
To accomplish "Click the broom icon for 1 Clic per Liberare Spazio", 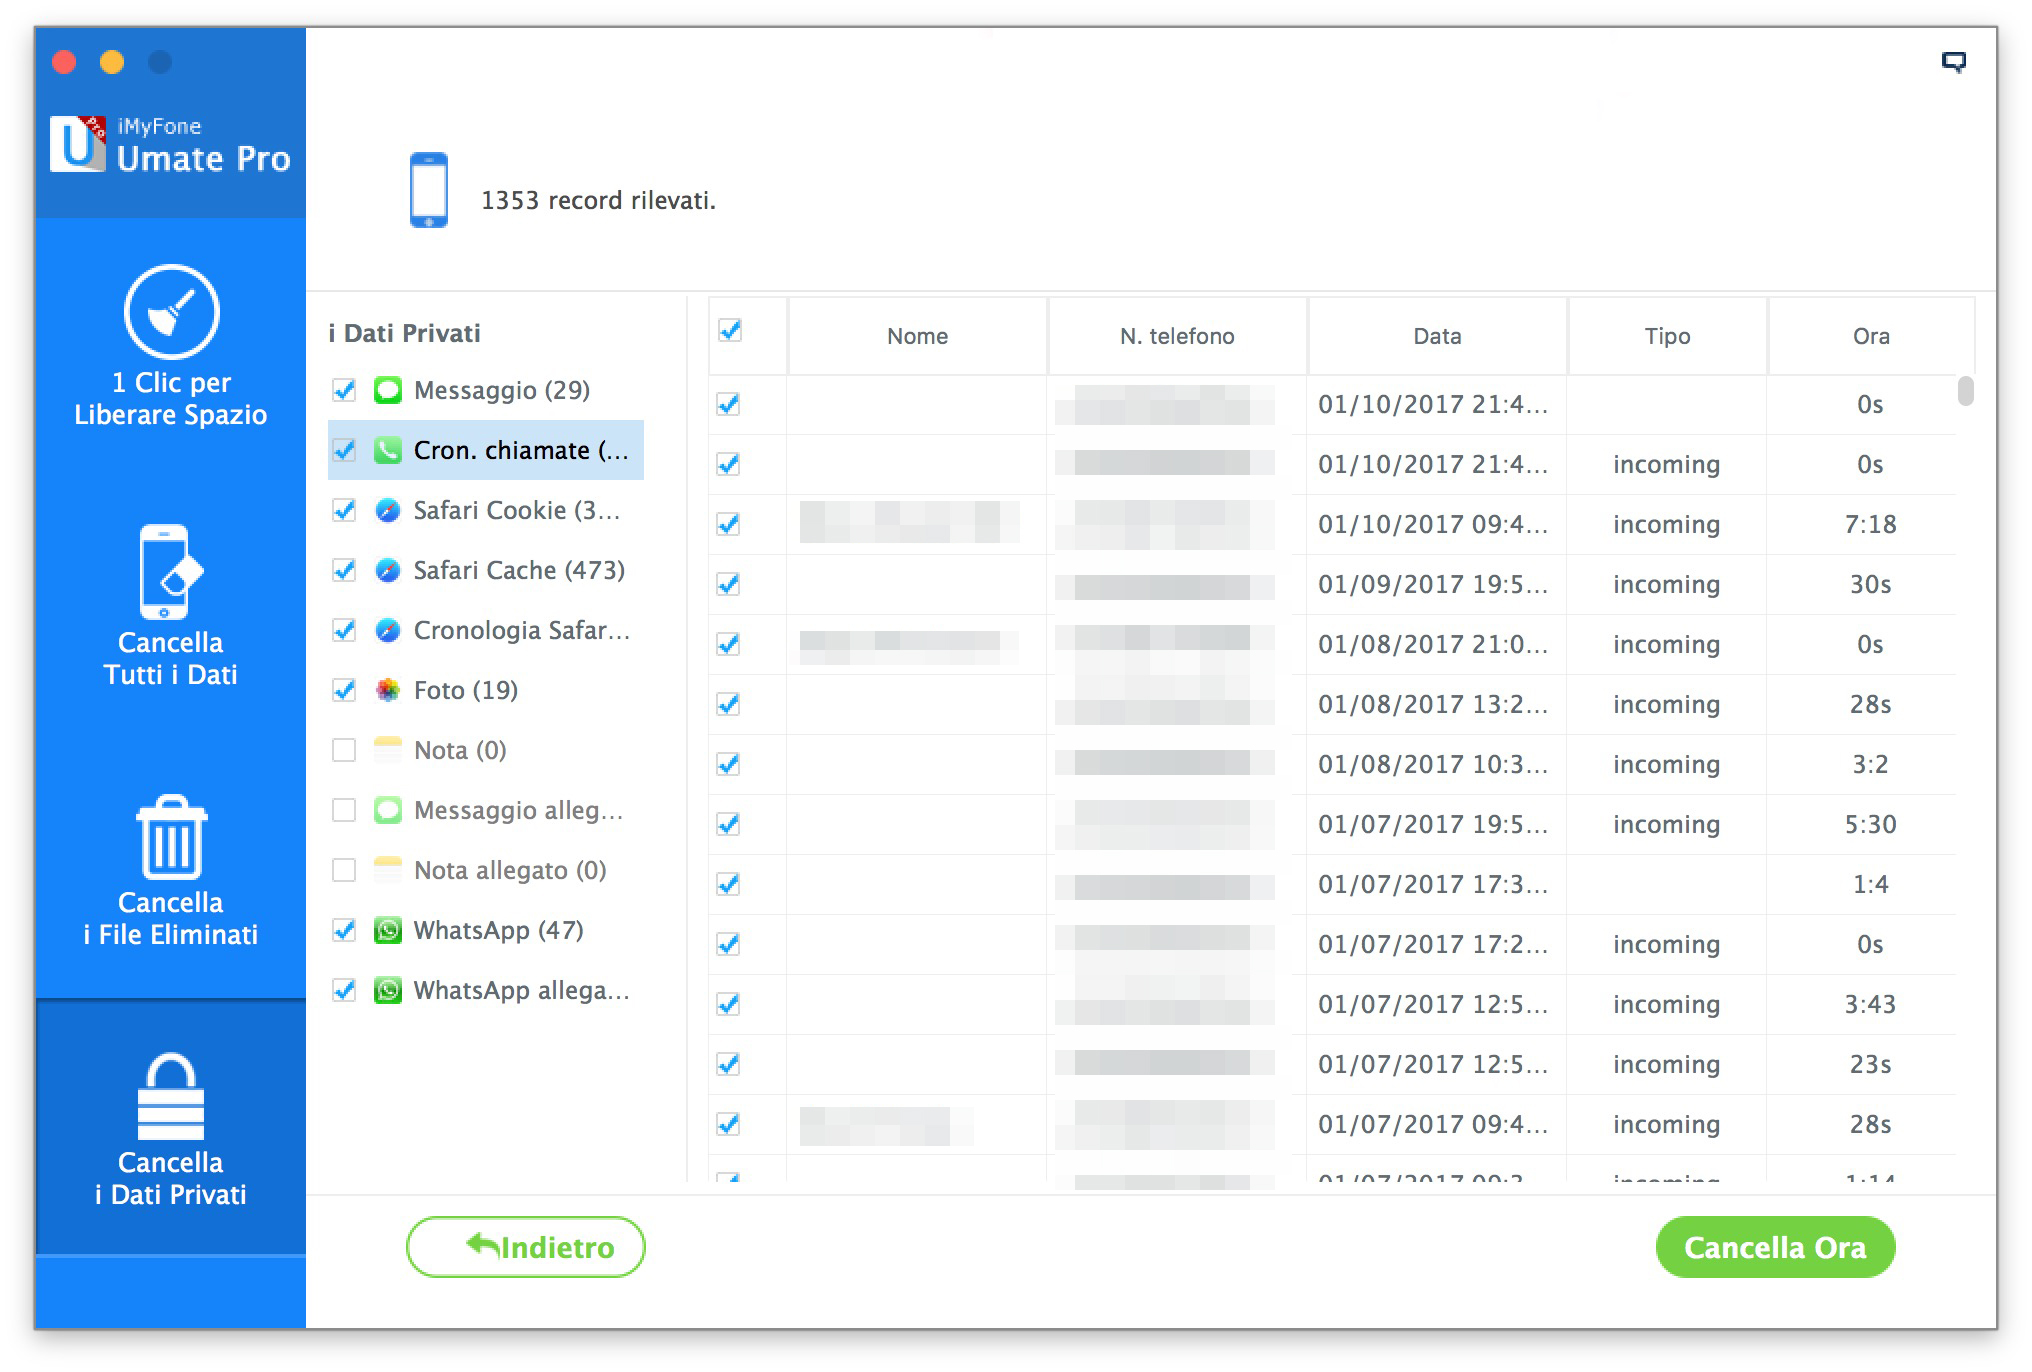I will click(171, 312).
